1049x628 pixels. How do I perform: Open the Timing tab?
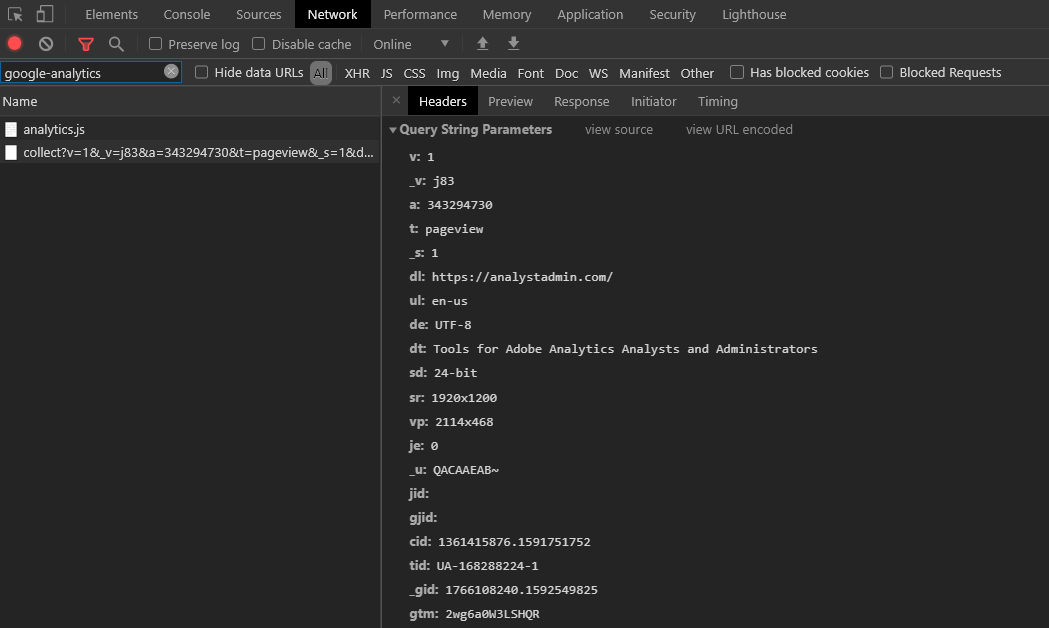pyautogui.click(x=717, y=101)
